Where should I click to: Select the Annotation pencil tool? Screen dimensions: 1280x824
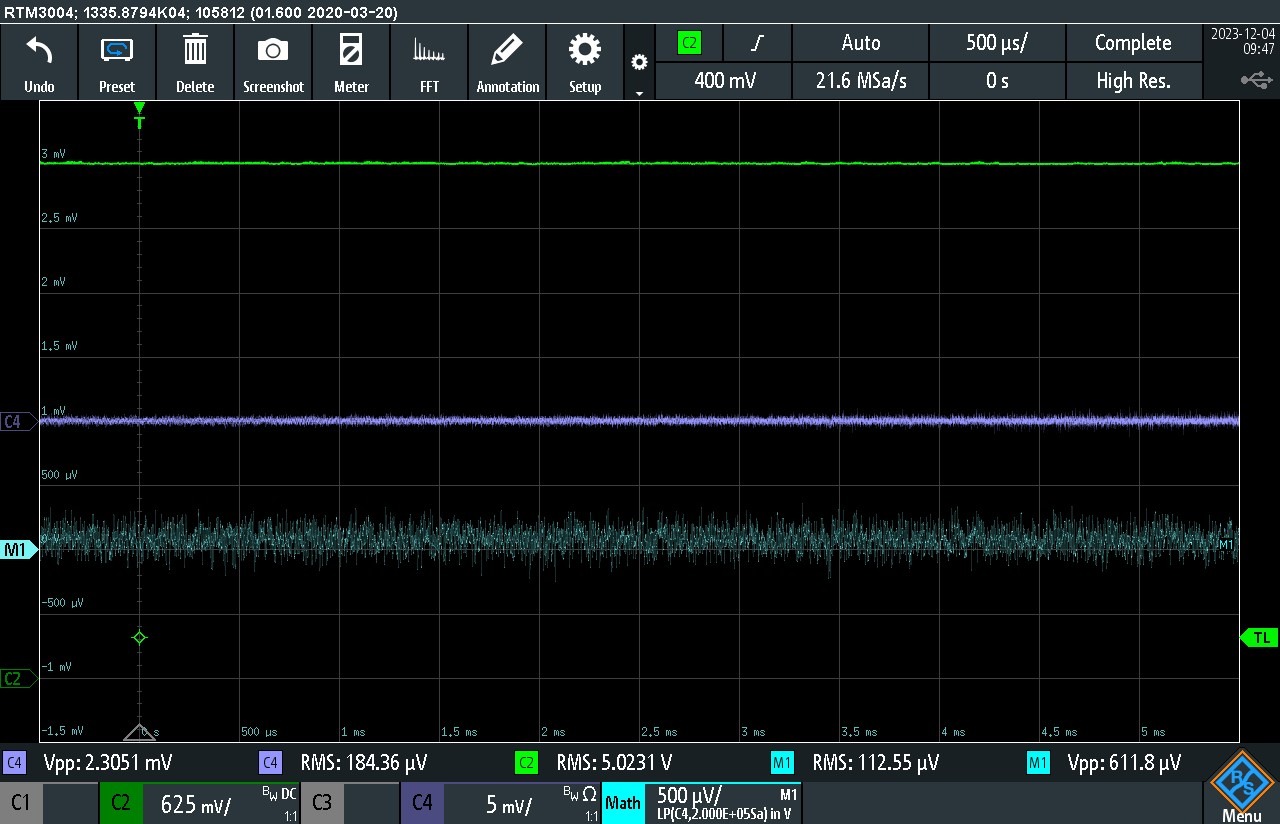[x=507, y=62]
